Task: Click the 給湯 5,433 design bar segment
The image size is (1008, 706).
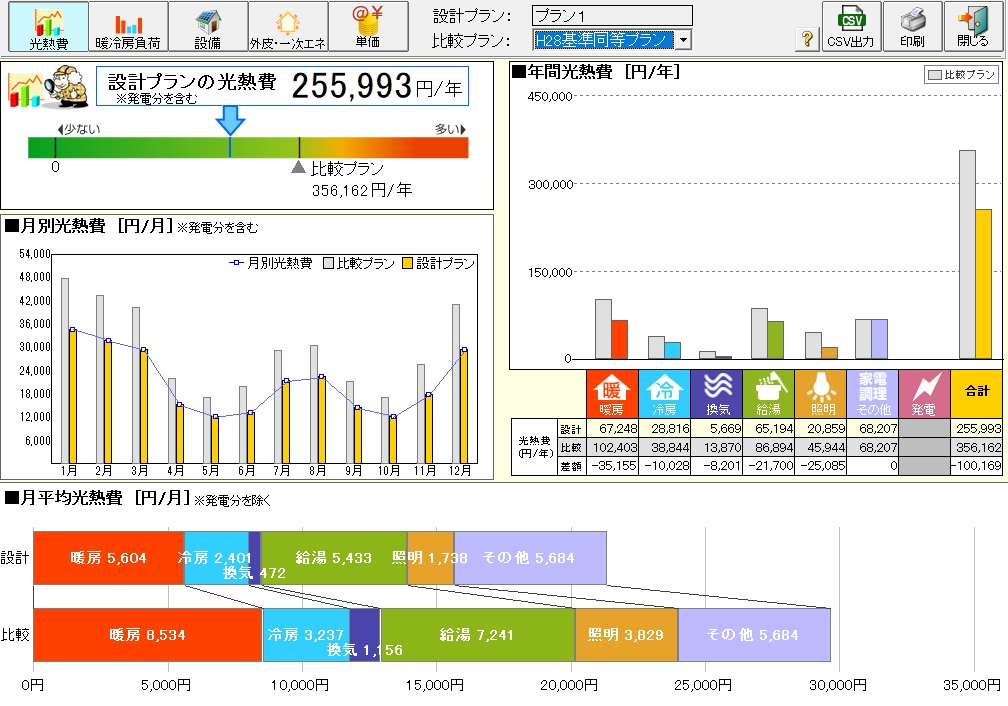Action: pos(334,557)
